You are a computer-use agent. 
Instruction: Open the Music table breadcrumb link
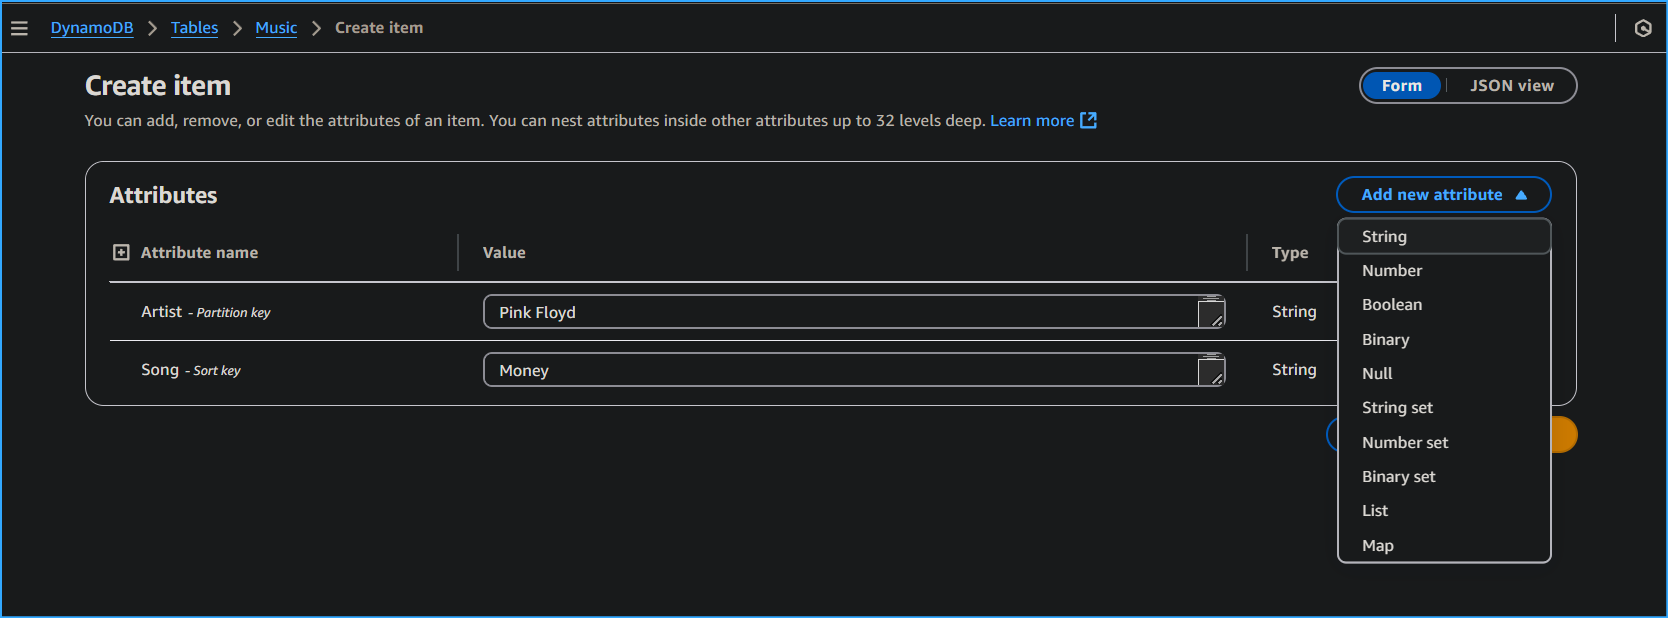click(x=276, y=28)
